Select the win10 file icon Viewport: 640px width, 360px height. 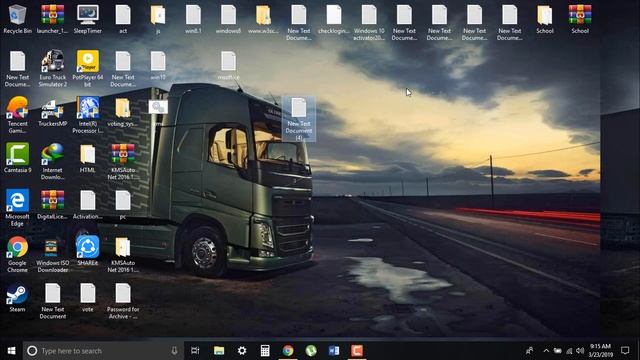pyautogui.click(x=158, y=65)
